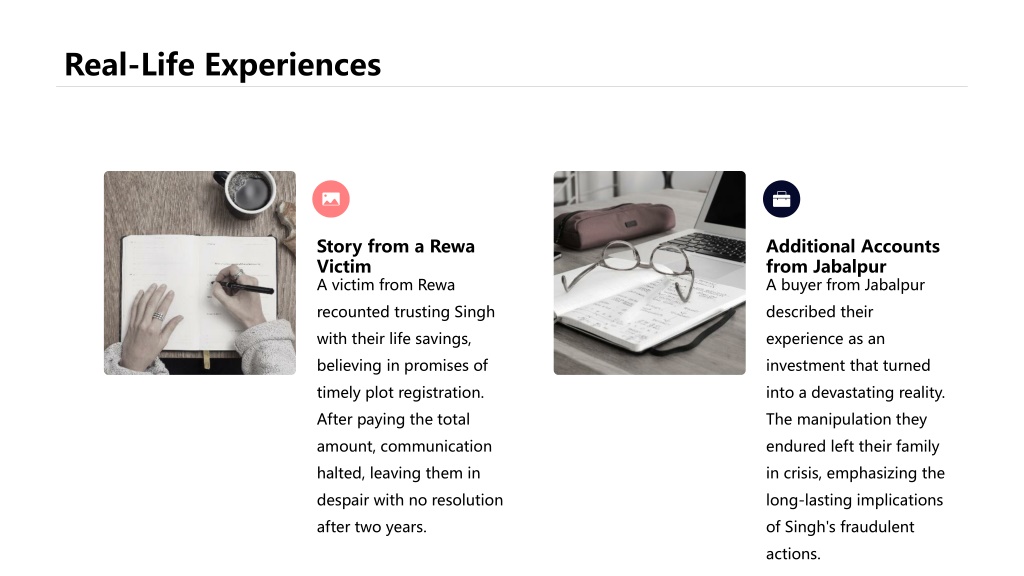Click the line "A buyer from Jabalpur"
1024x576 pixels.
point(846,285)
